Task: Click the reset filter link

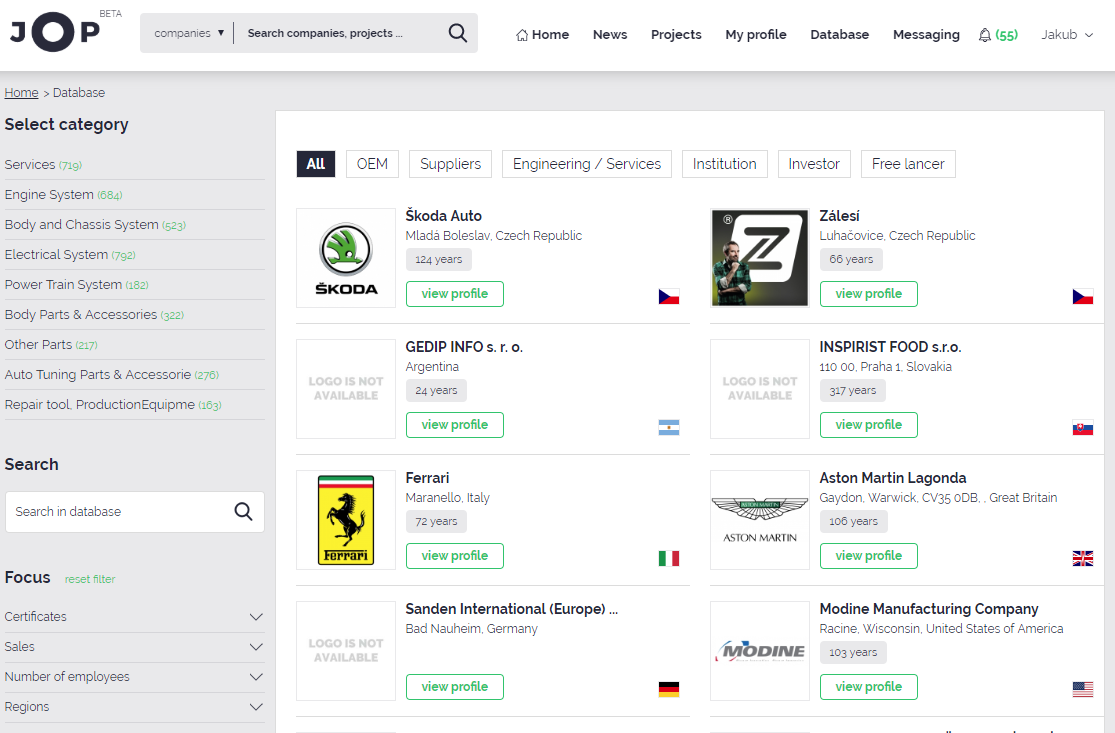Action: point(90,579)
